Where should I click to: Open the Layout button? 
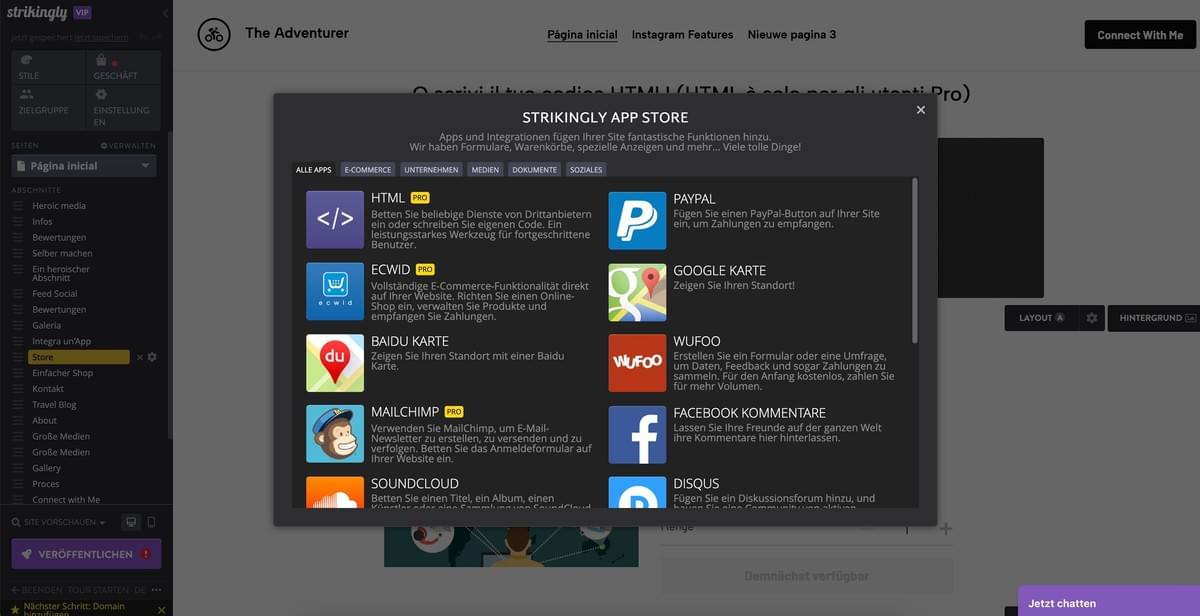1041,318
